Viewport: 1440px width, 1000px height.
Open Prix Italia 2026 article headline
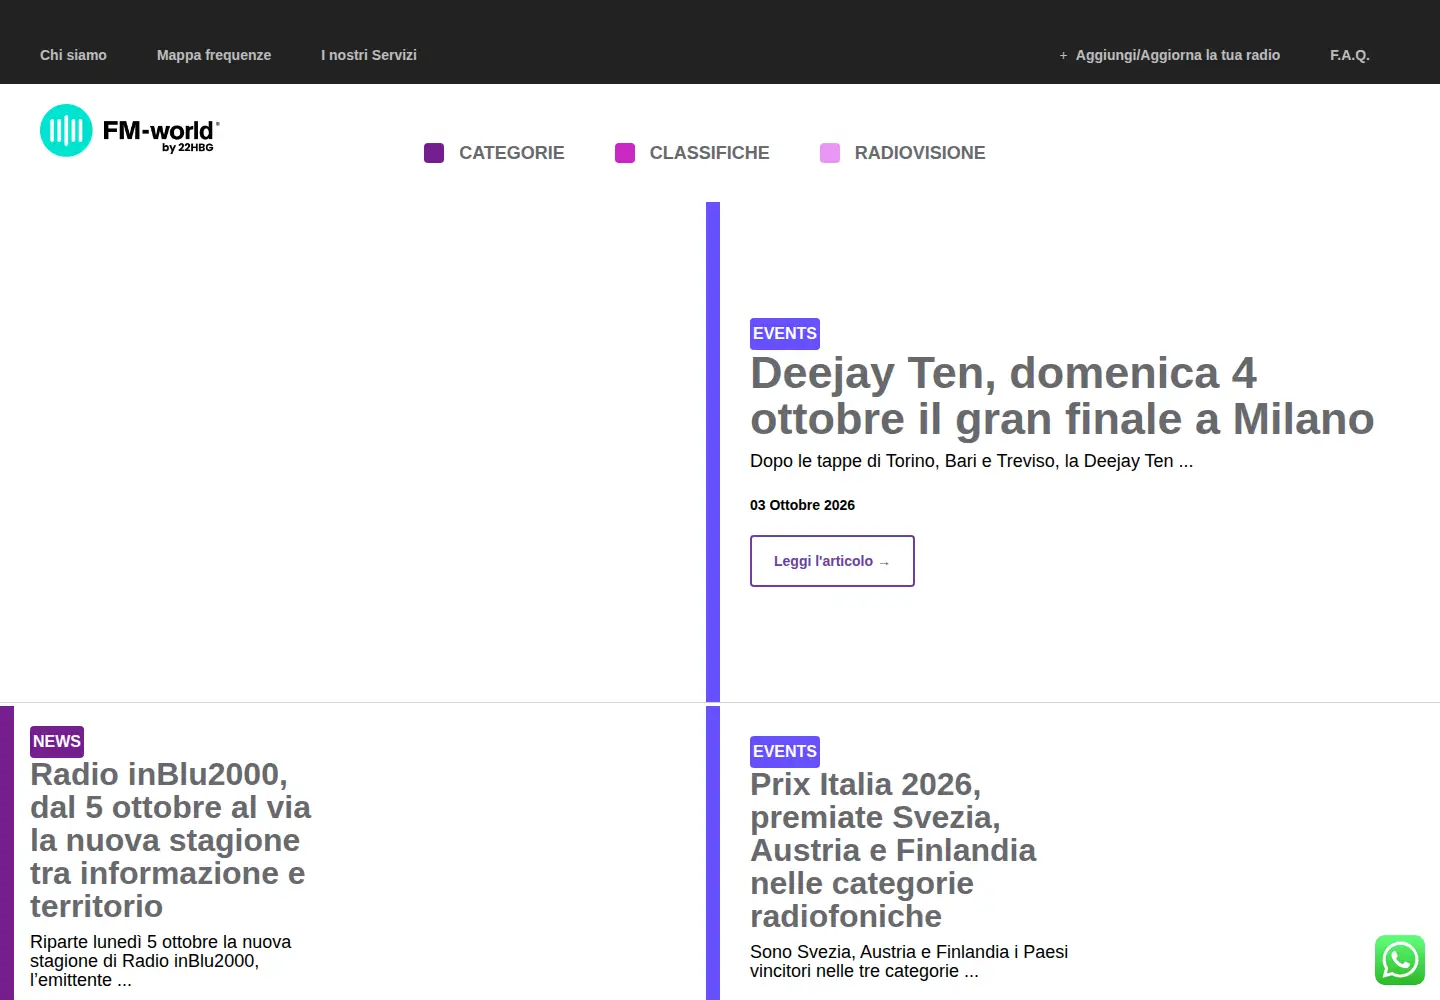point(893,850)
